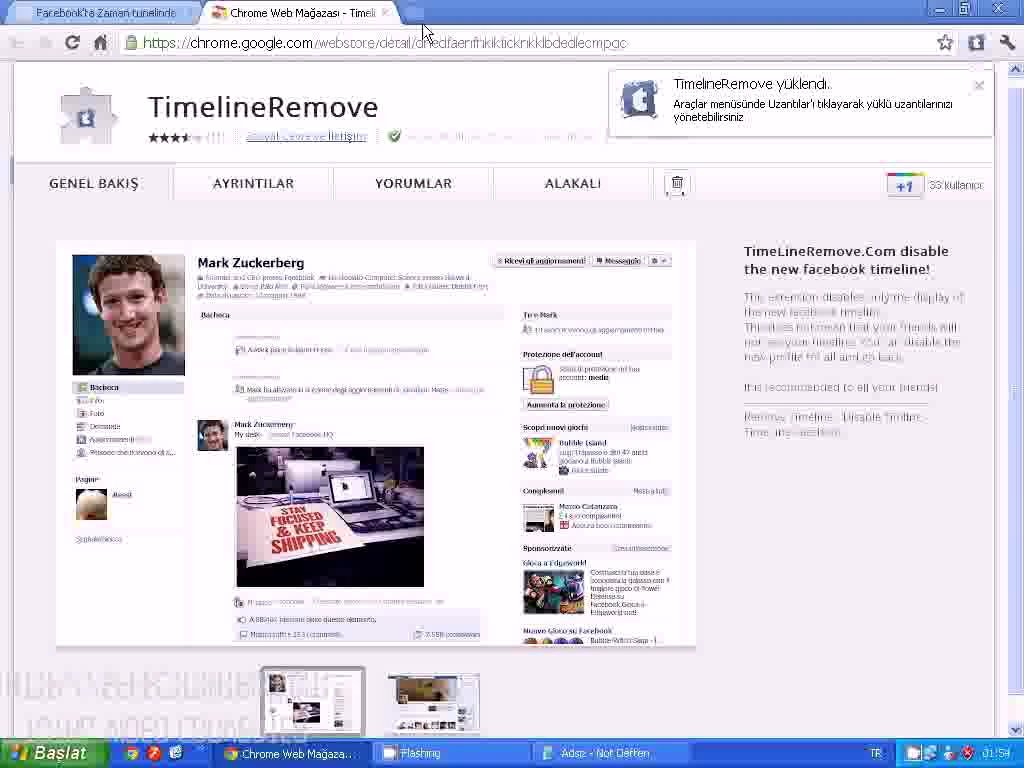Image resolution: width=1024 pixels, height=768 pixels.
Task: Click the TimelineRemove extension icon in toolbar
Action: coord(976,43)
